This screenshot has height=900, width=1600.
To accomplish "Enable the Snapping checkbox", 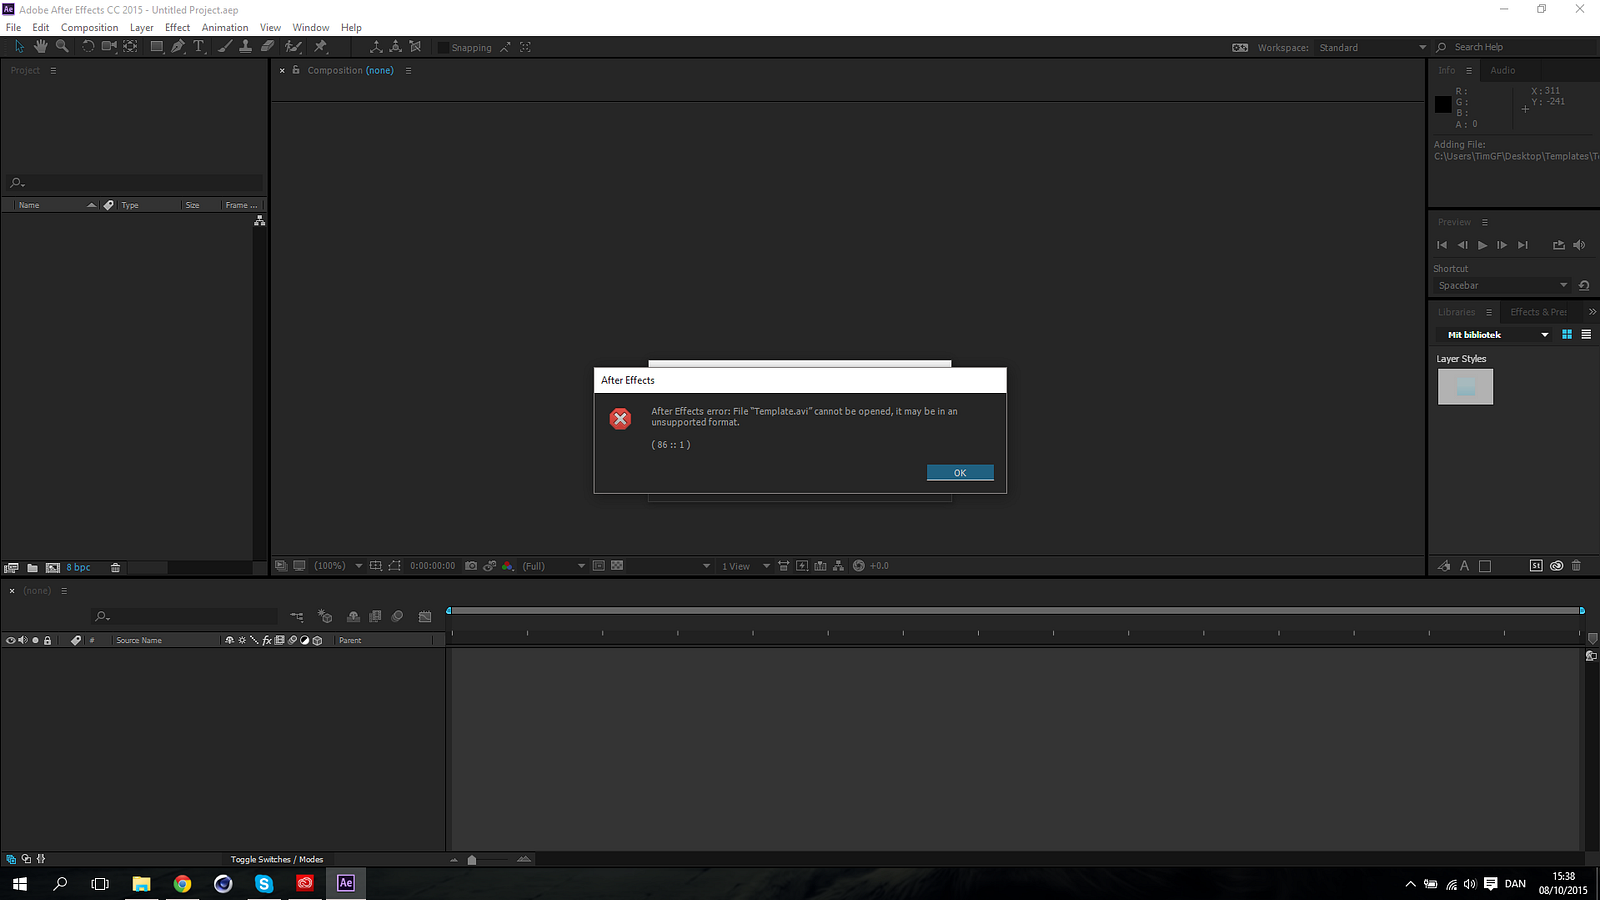I will coord(444,48).
